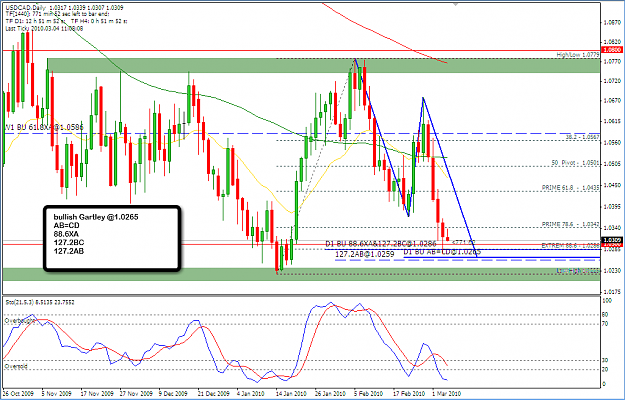Click the black 1.0309 current price tag
Image resolution: width=625 pixels, height=400 pixels.
[612, 240]
